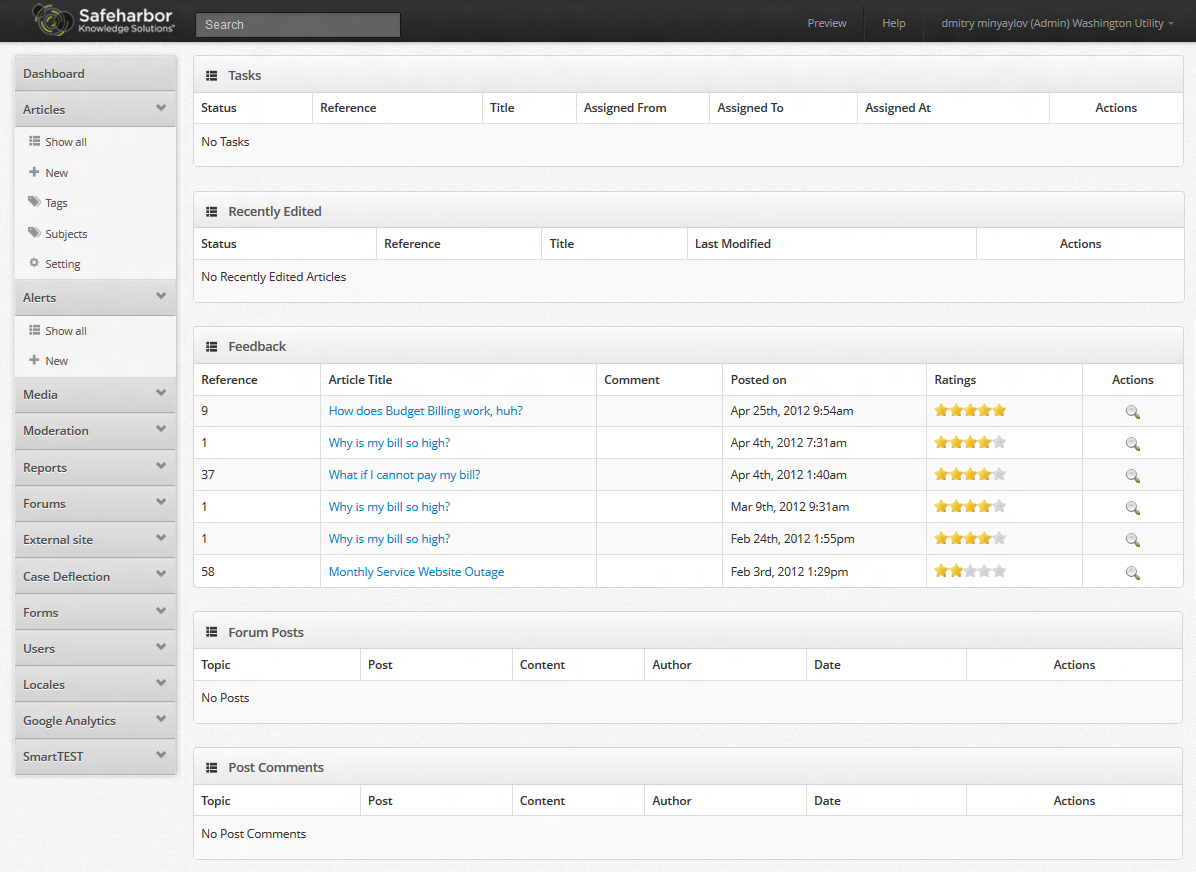Screen dimensions: 1196x872
Task: Open the Articles Setting gear icon
Action: coord(36,264)
